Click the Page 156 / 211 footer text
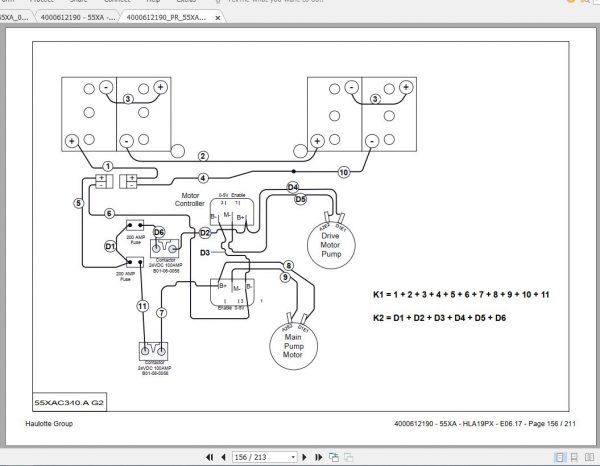The image size is (600, 466). pyautogui.click(x=551, y=424)
